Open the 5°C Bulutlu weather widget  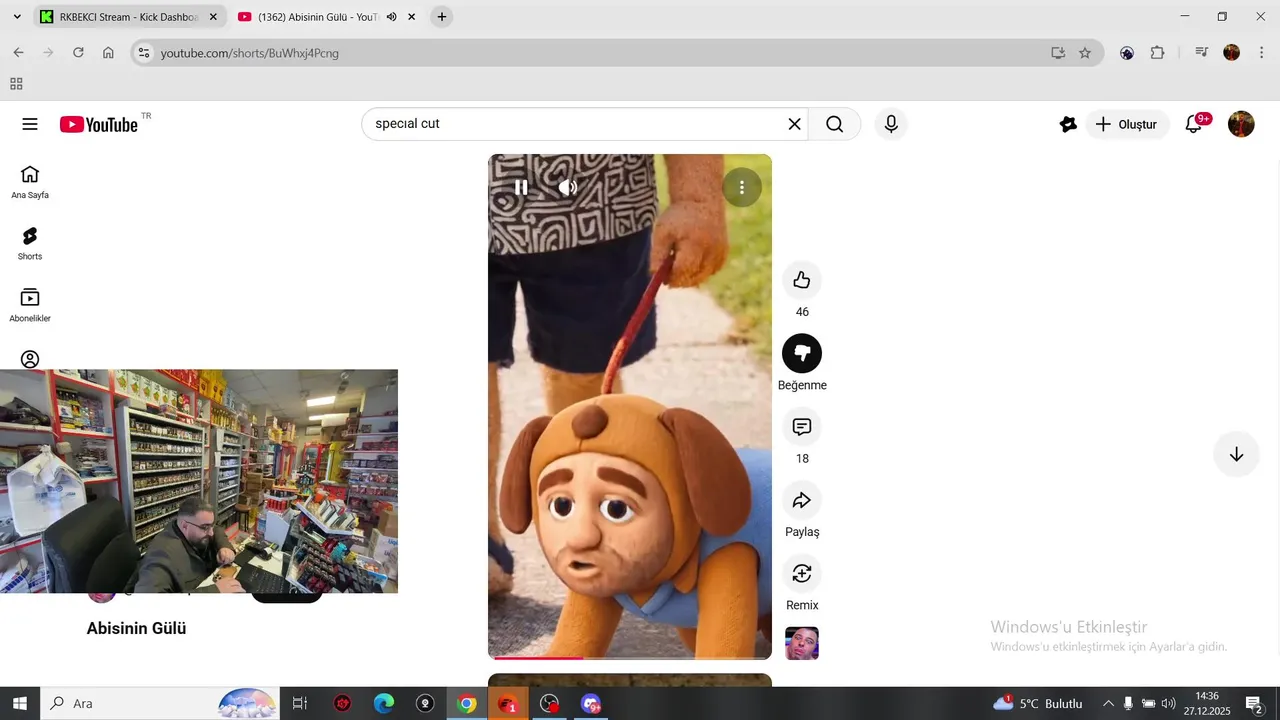coord(1038,703)
